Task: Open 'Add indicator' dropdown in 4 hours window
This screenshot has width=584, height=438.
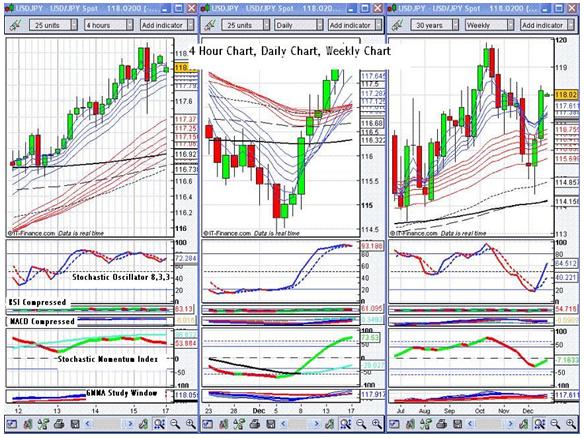Action: (x=167, y=25)
